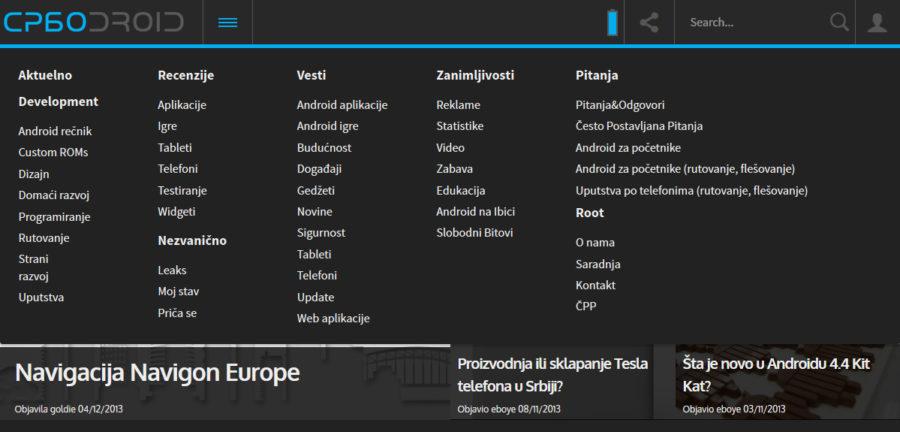The image size is (900, 432).
Task: Open Tableti under Recenzije
Action: 175,147
